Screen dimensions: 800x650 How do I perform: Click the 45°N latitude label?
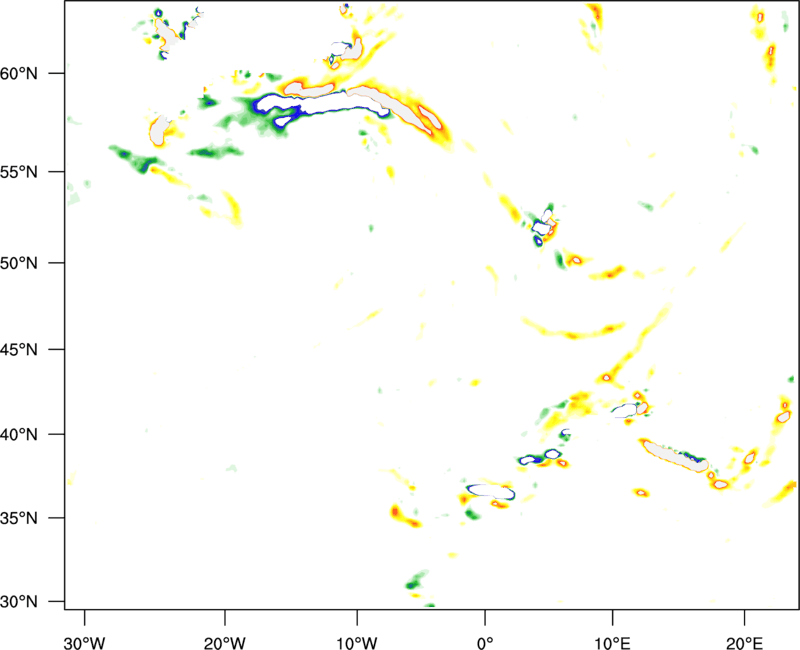coord(19,349)
